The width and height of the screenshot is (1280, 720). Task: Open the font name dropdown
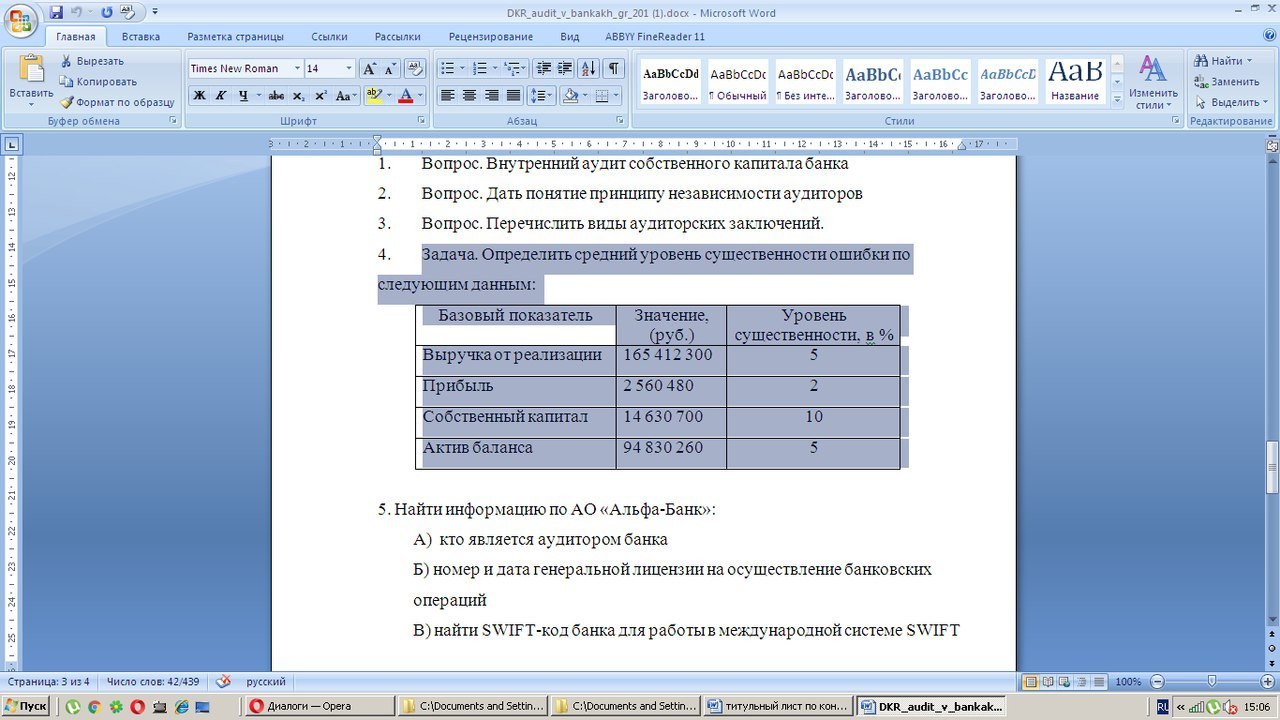(297, 69)
